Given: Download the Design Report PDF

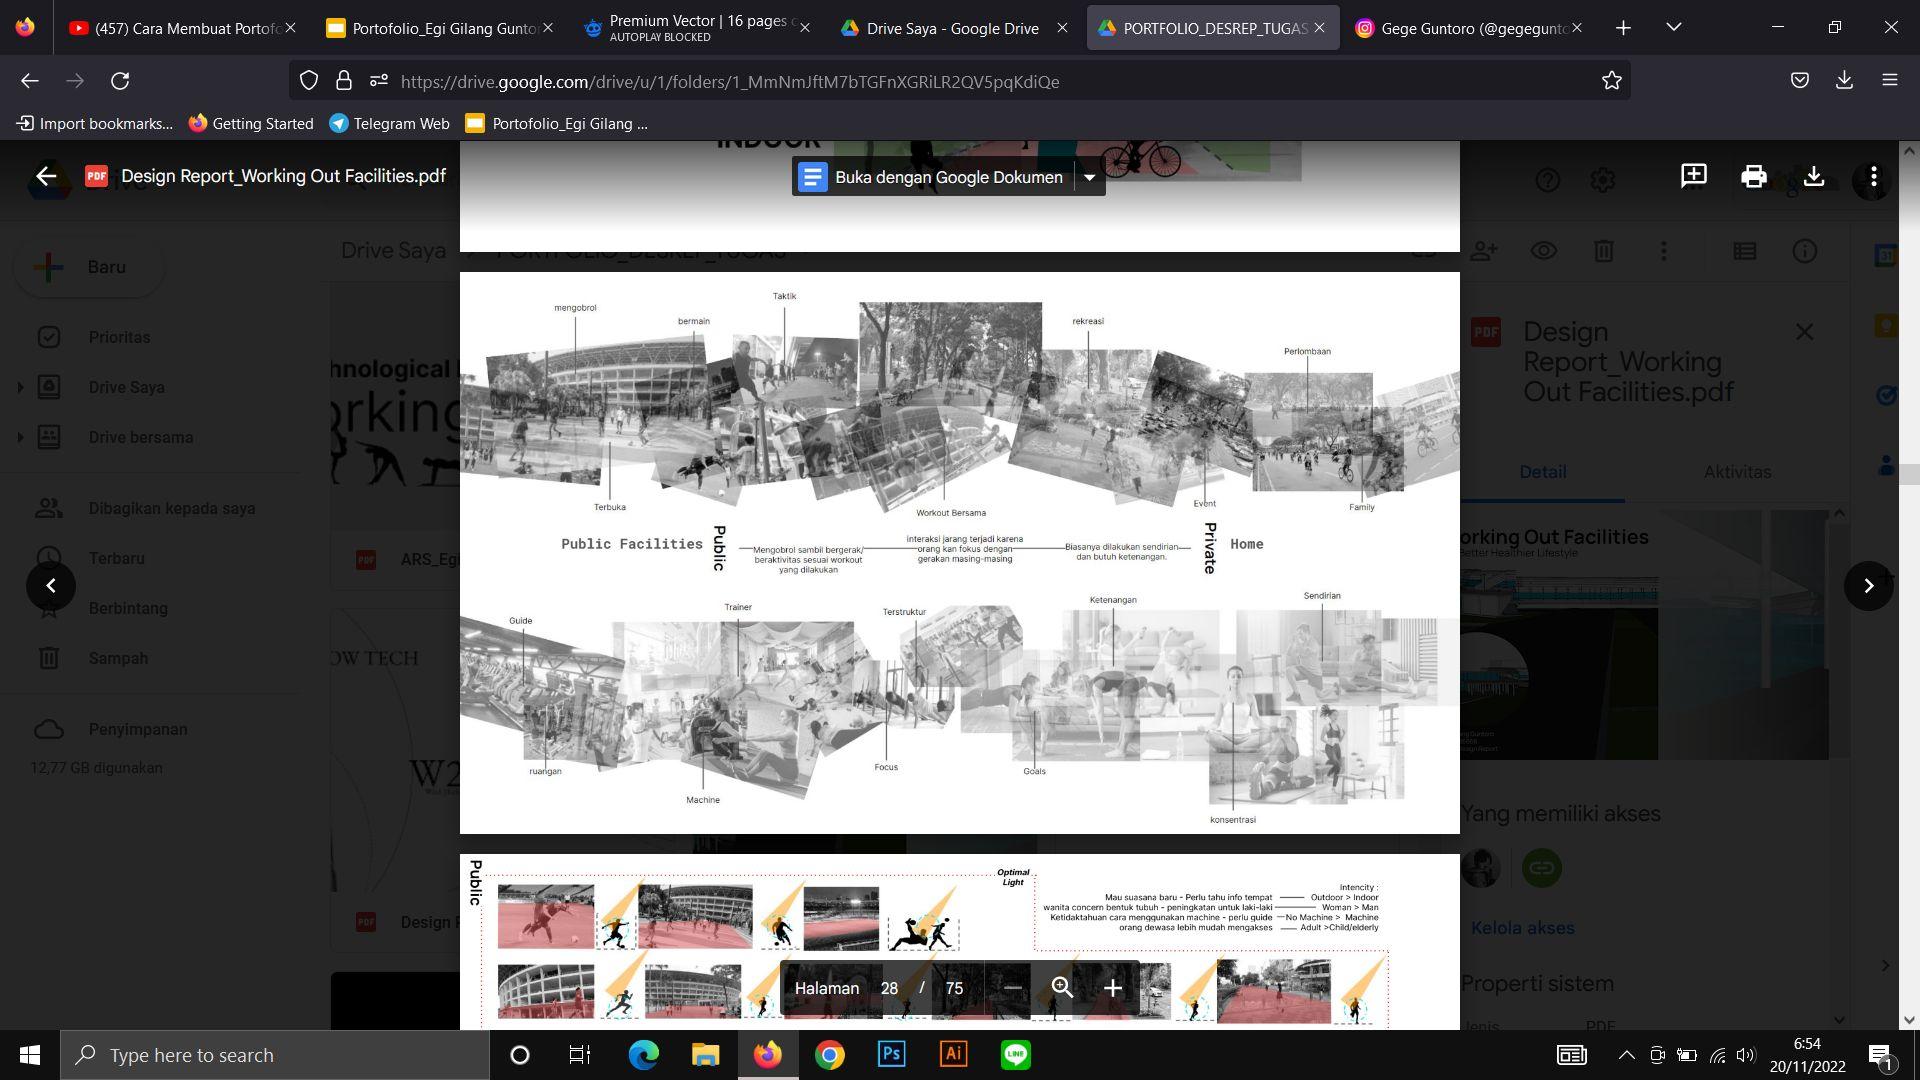Looking at the screenshot, I should [x=1813, y=177].
